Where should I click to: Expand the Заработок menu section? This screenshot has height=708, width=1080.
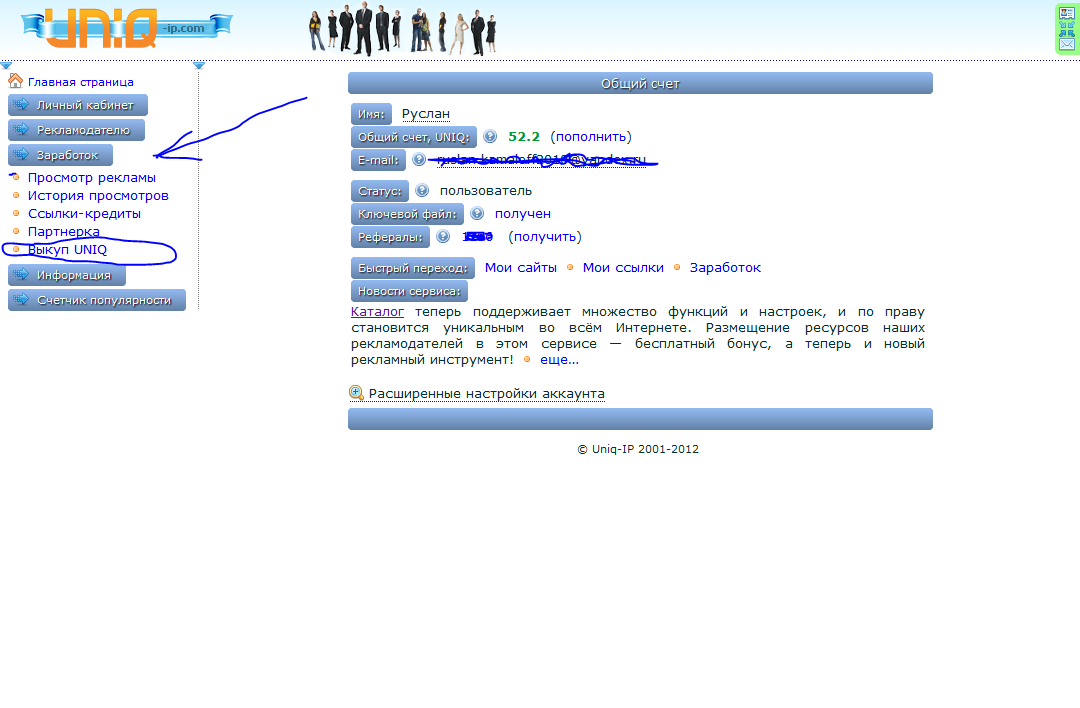61,155
